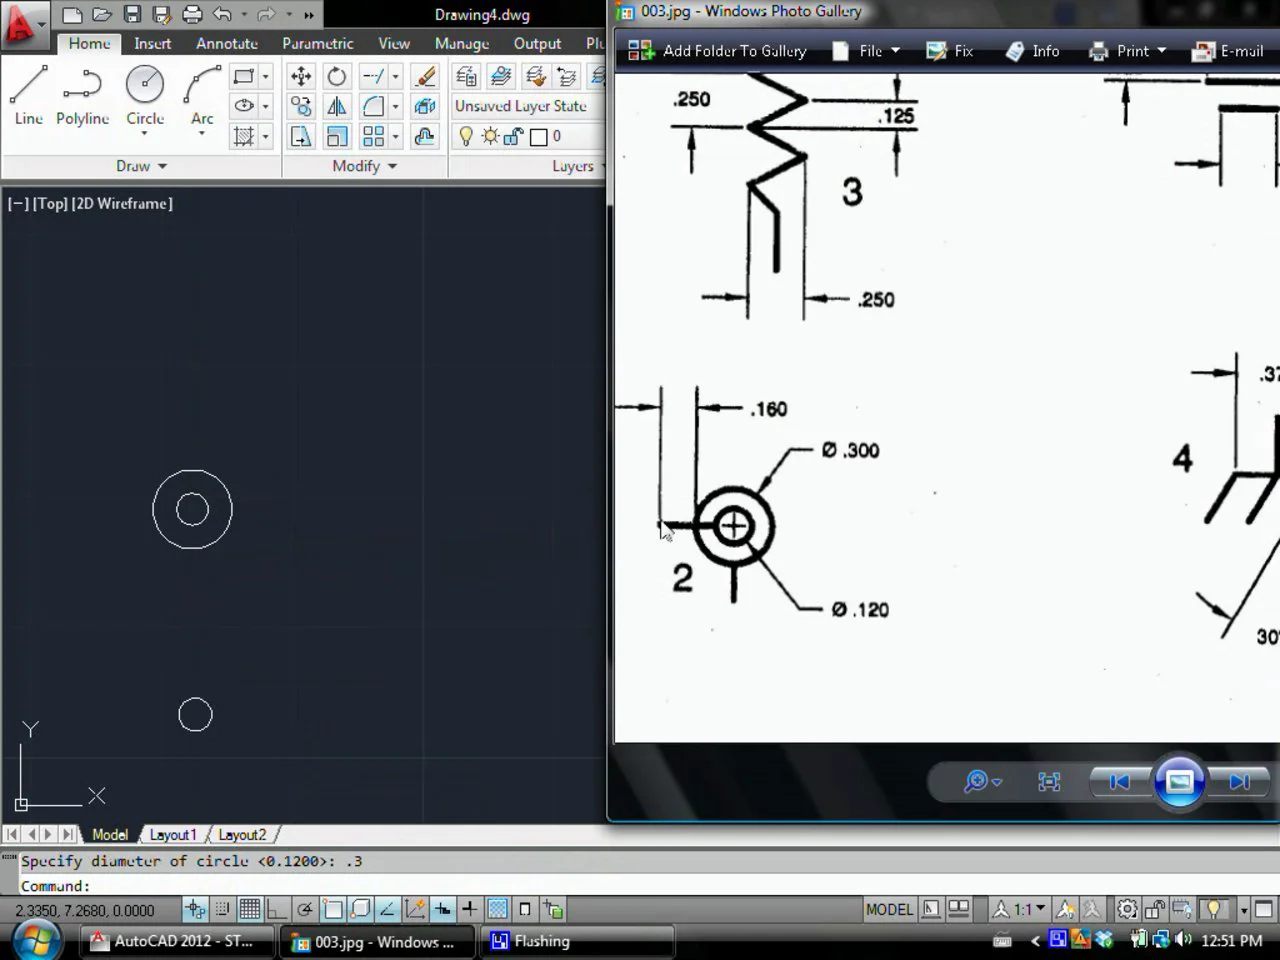
Task: Open the Parametric ribbon tab
Action: 317,43
